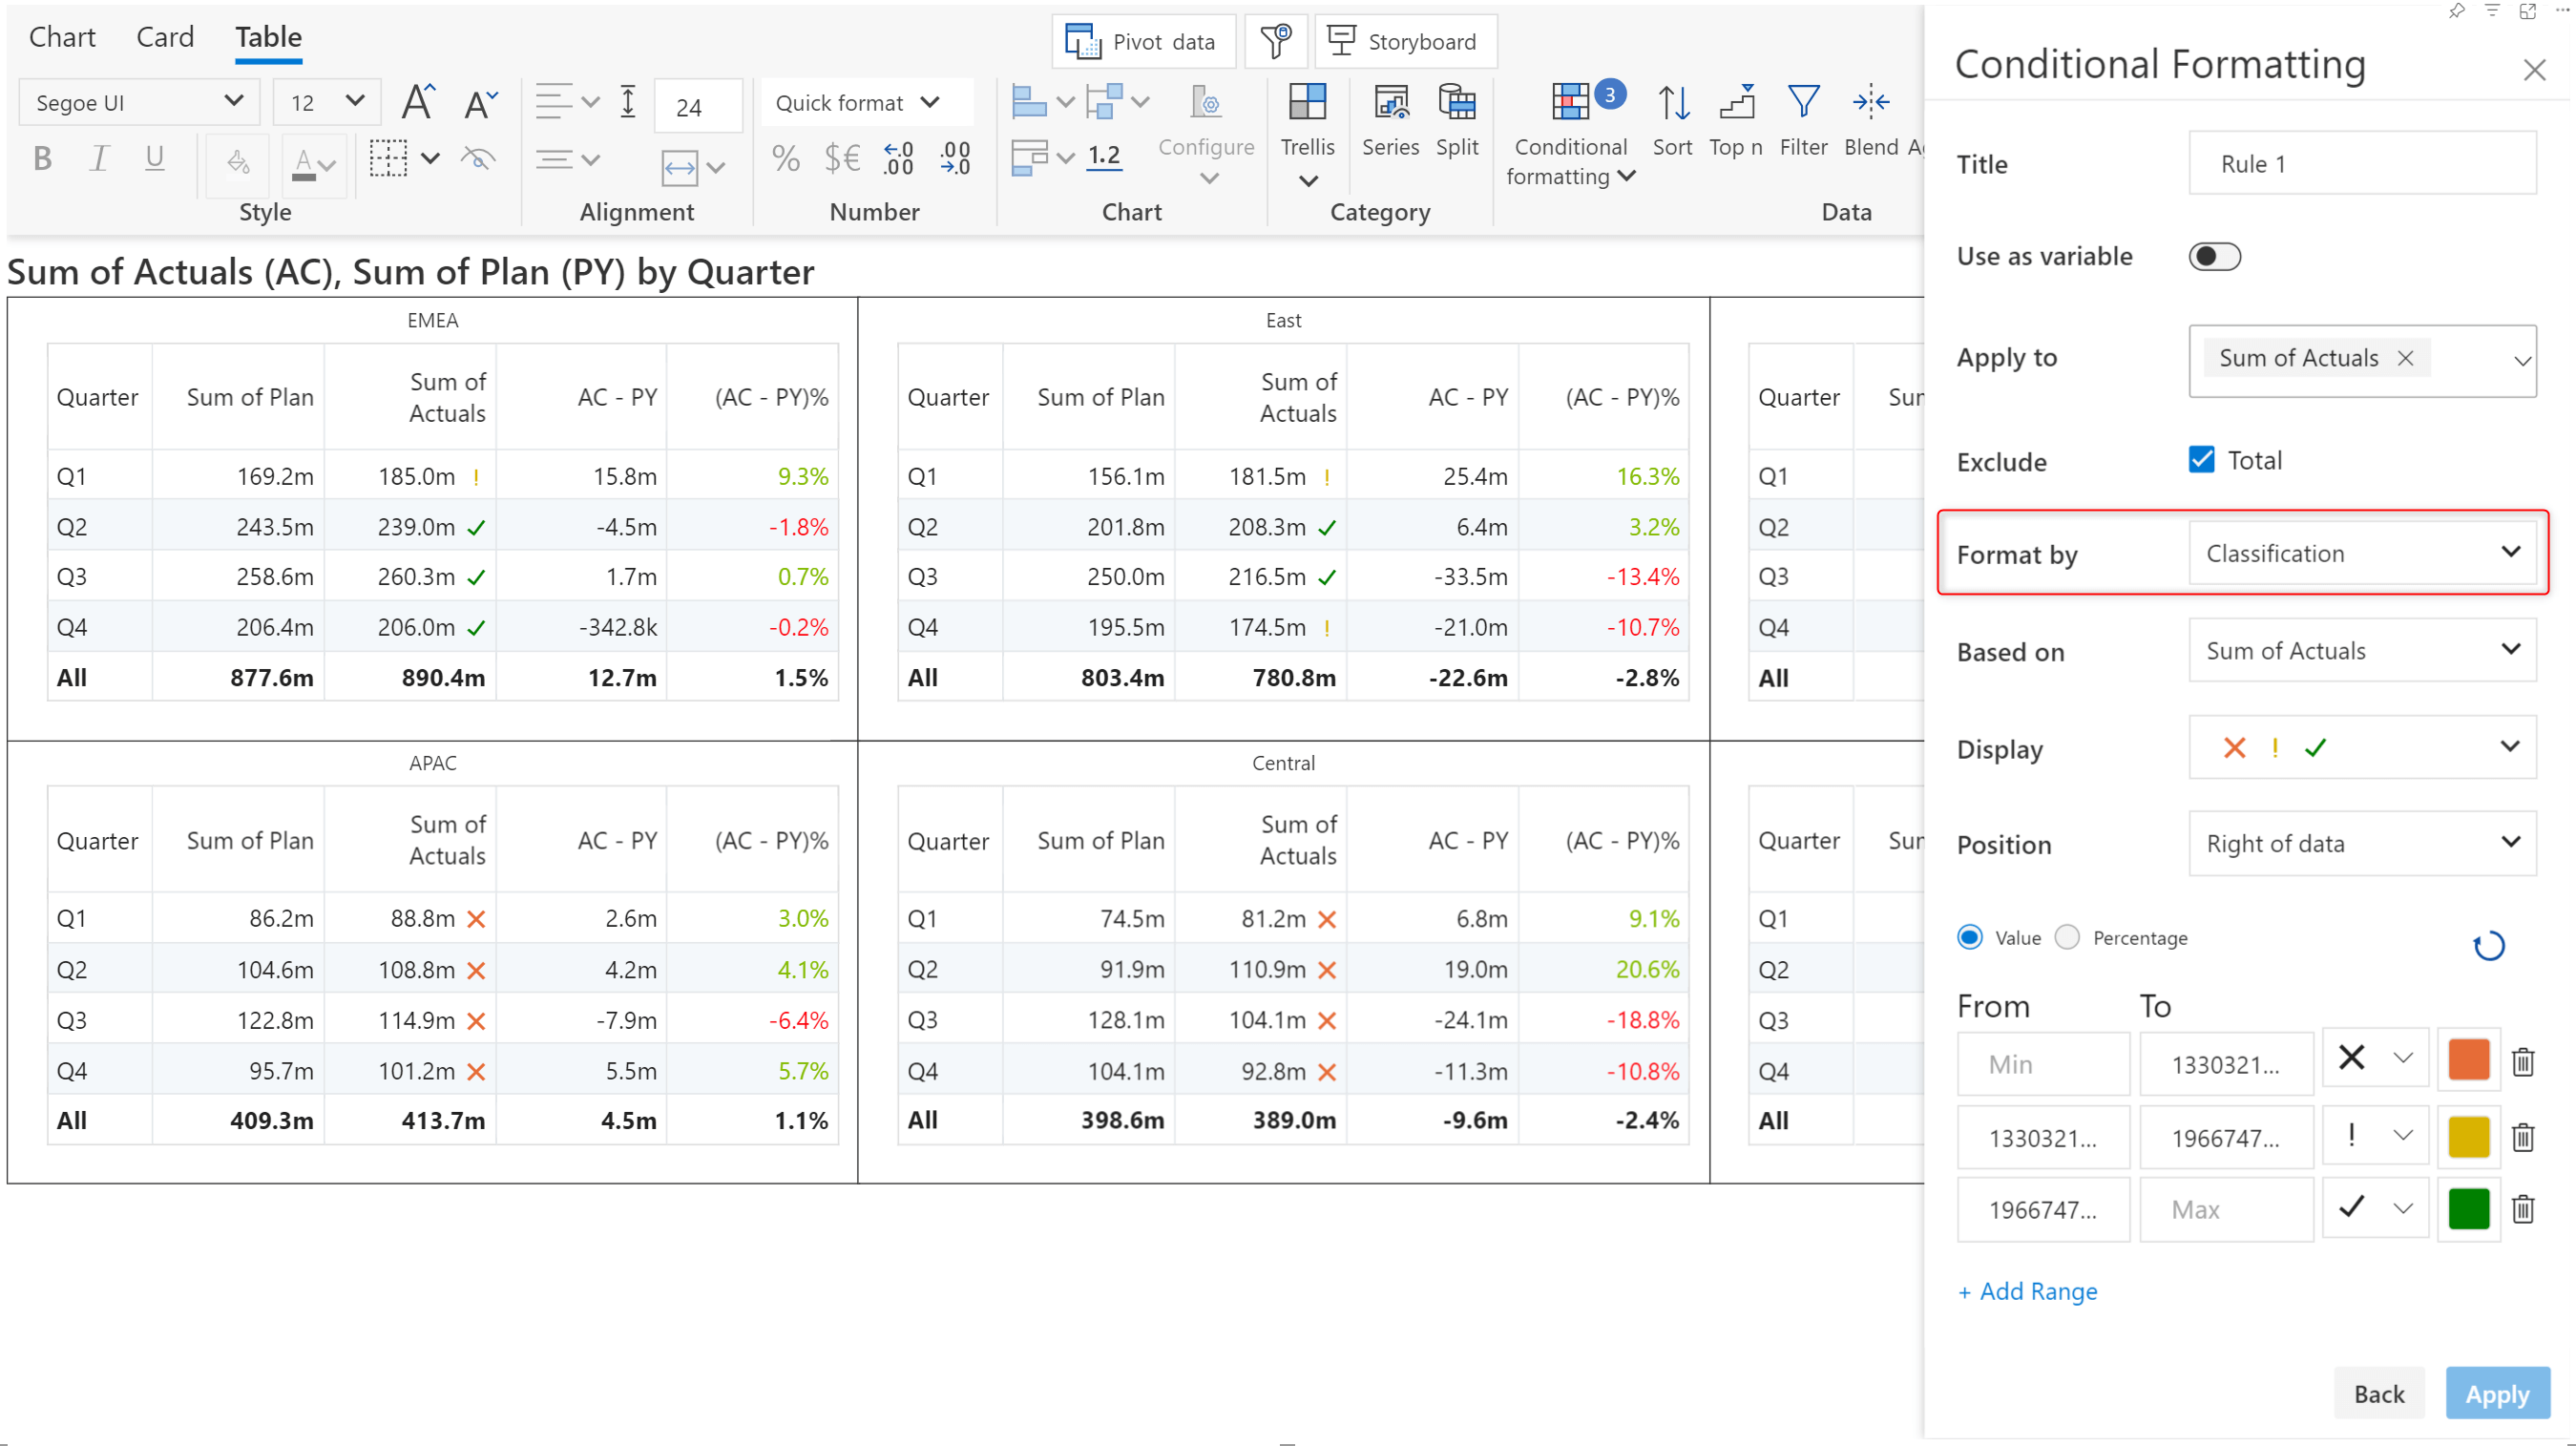Click the orange color swatch

[x=2468, y=1060]
